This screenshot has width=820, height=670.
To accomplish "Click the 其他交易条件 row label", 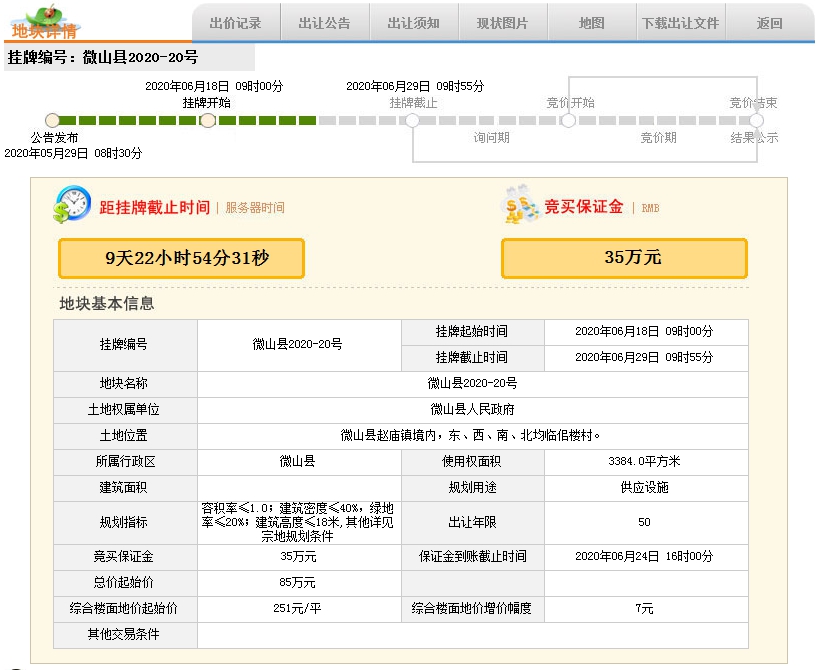I will 124,634.
